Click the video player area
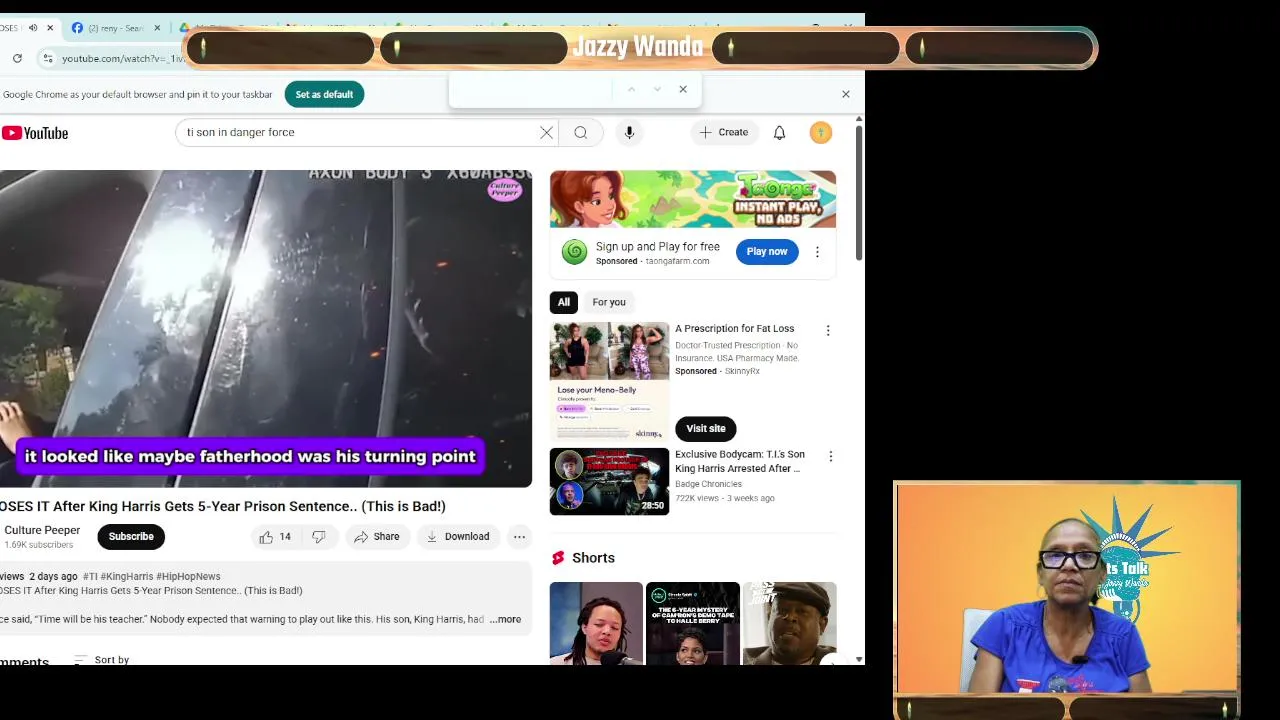The image size is (1280, 720). pyautogui.click(x=265, y=328)
